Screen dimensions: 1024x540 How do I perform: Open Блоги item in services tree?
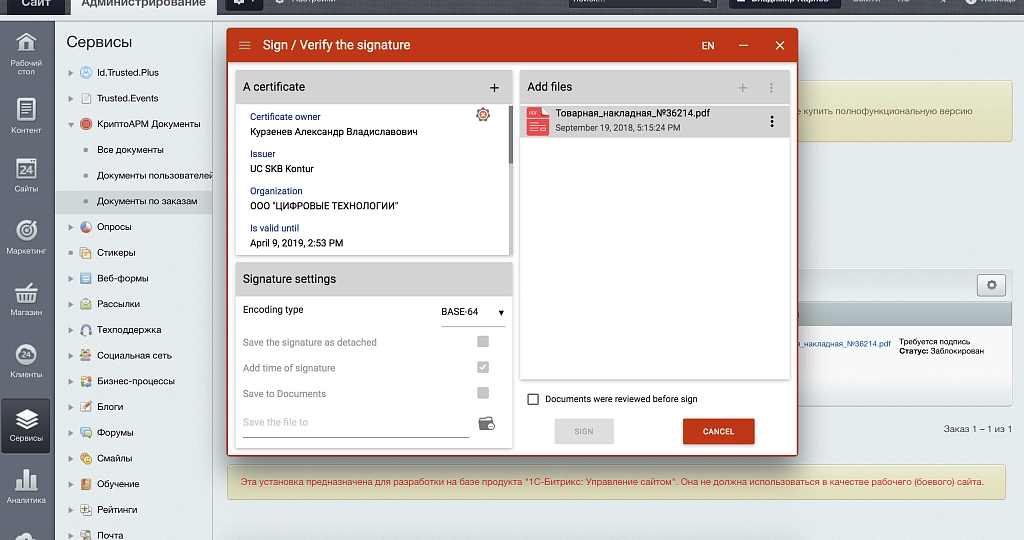(x=110, y=407)
